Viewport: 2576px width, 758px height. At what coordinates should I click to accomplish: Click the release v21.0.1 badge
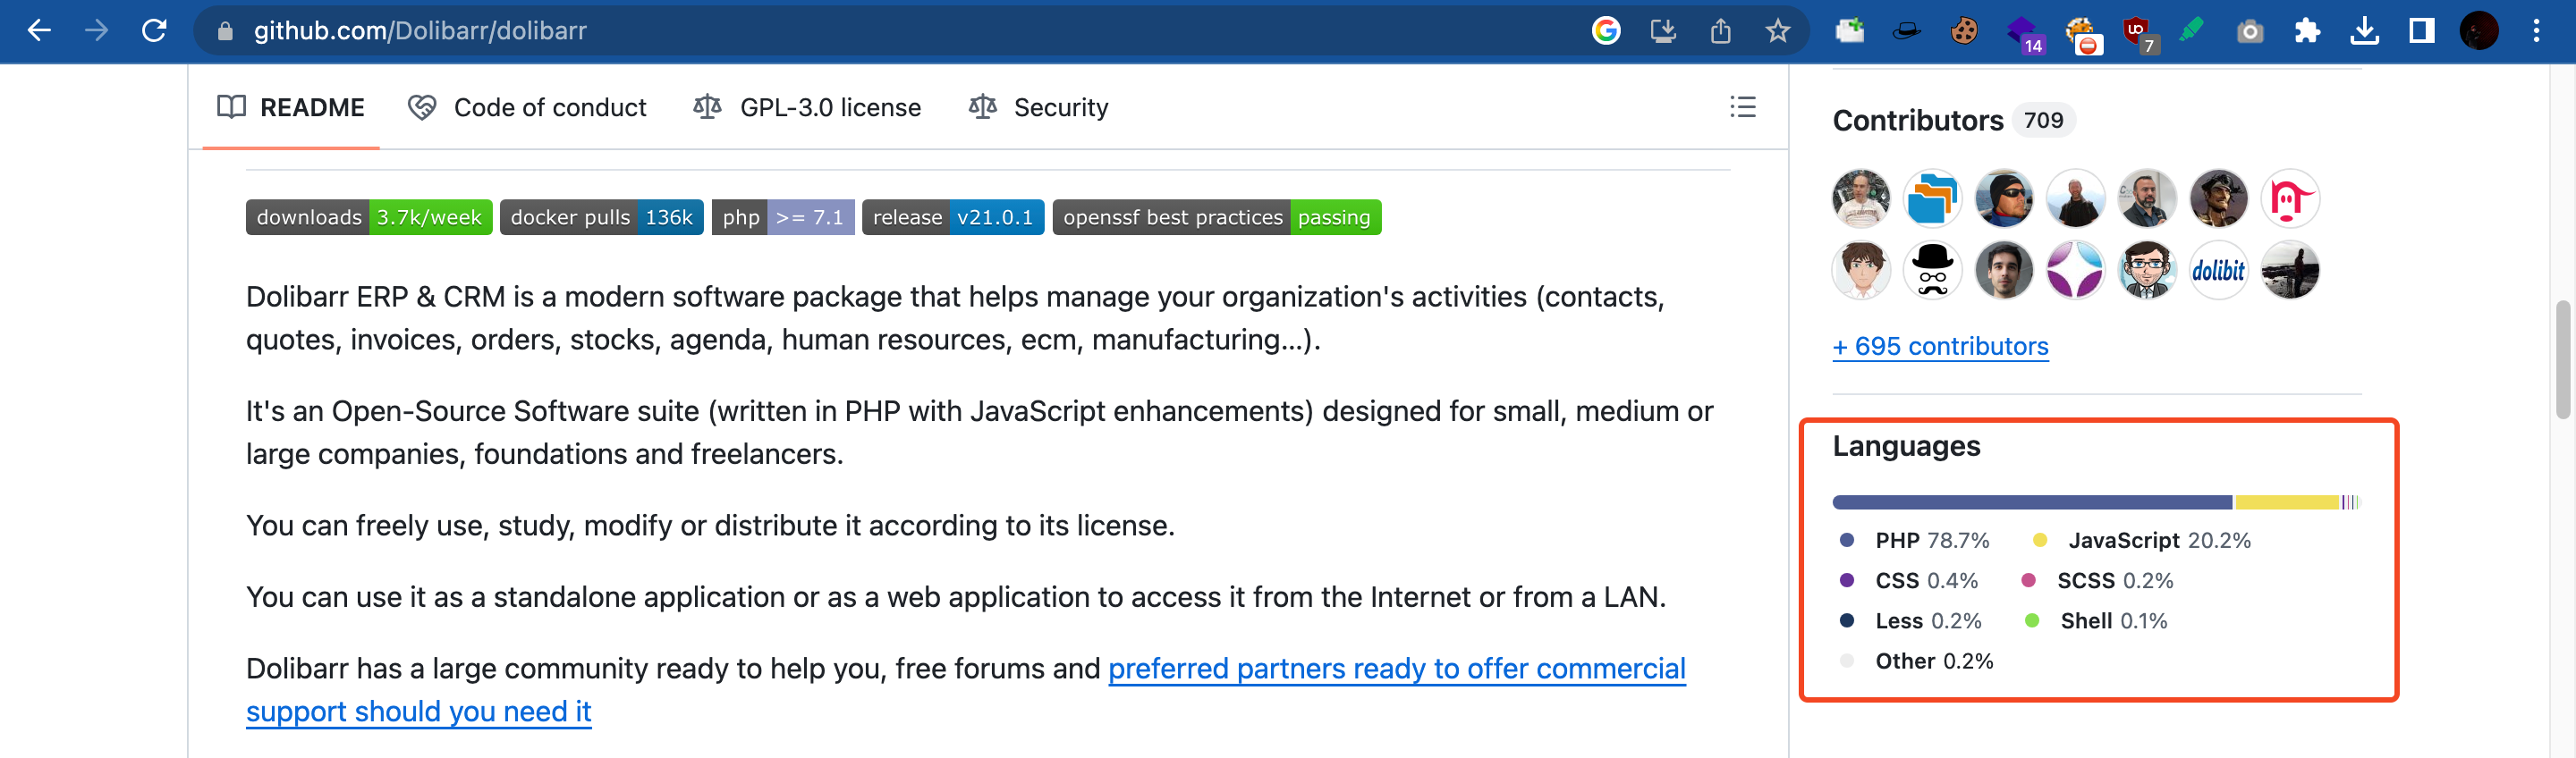(953, 217)
